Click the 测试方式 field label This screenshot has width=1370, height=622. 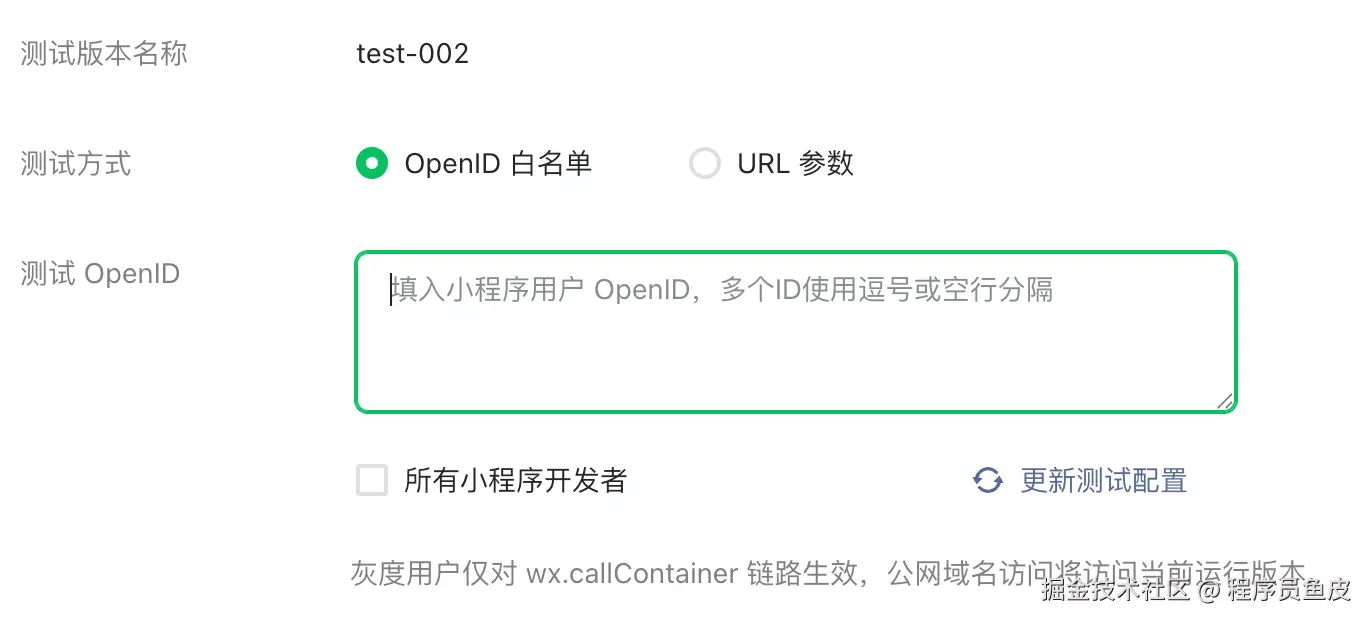coord(76,163)
